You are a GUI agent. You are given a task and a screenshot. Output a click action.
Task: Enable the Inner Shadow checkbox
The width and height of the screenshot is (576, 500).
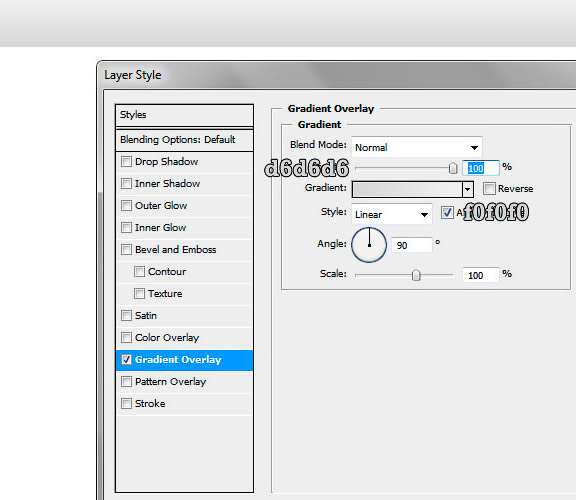point(126,183)
